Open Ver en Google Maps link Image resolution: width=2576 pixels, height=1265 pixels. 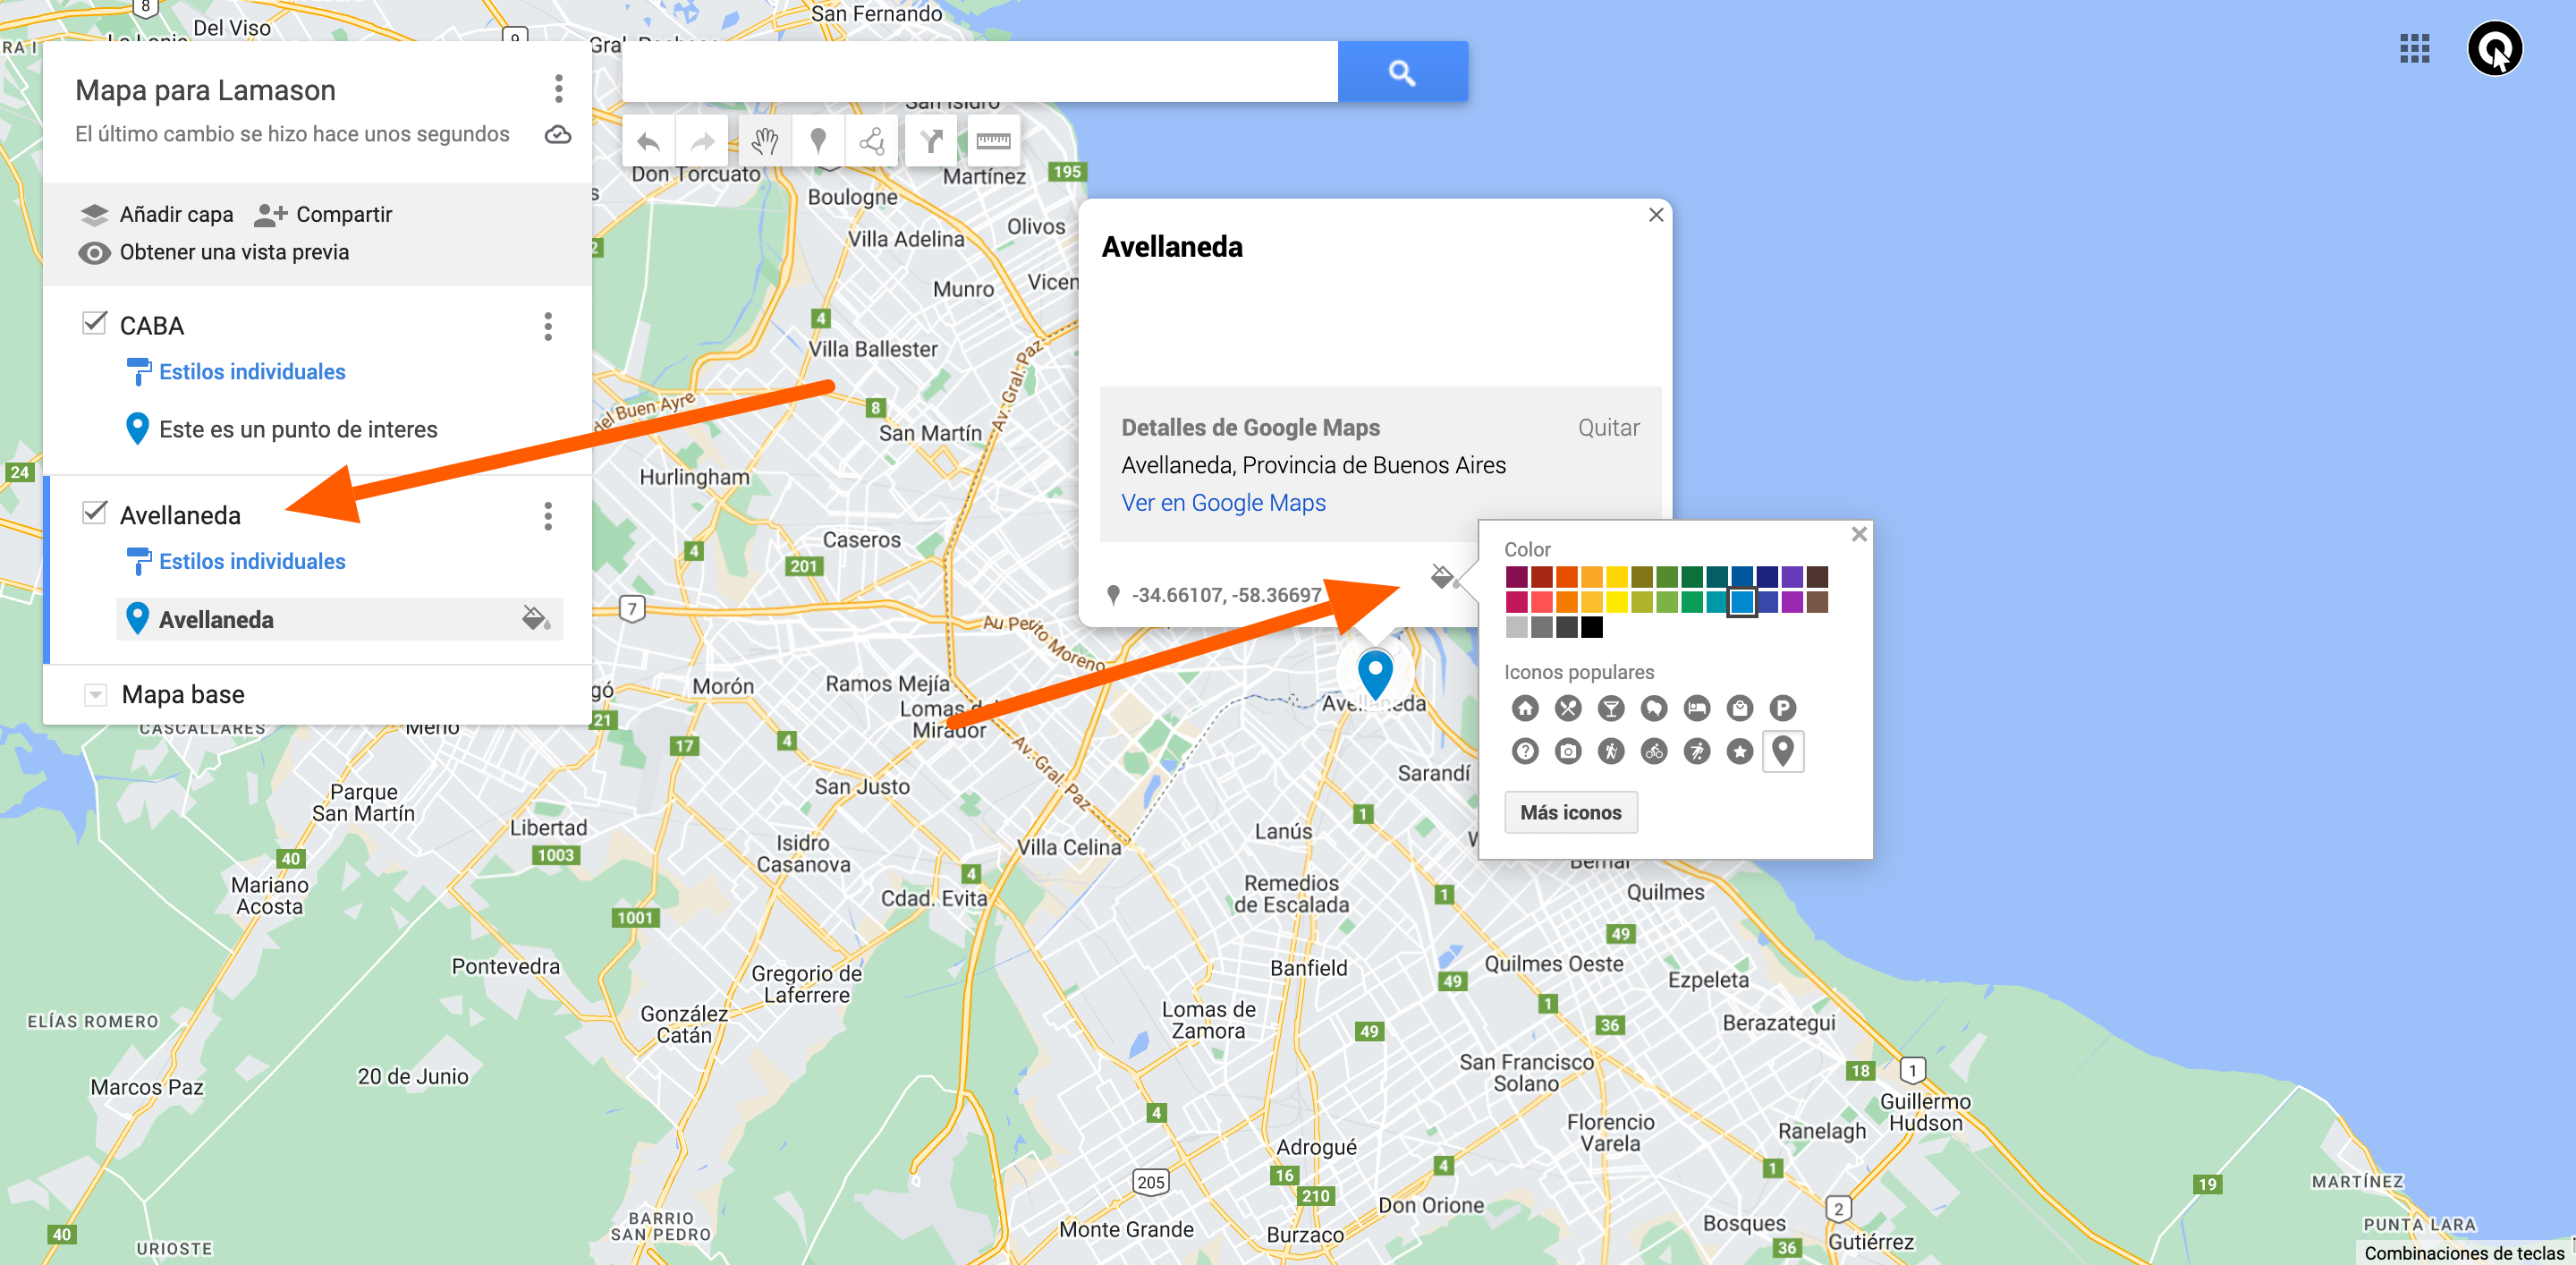click(1223, 503)
